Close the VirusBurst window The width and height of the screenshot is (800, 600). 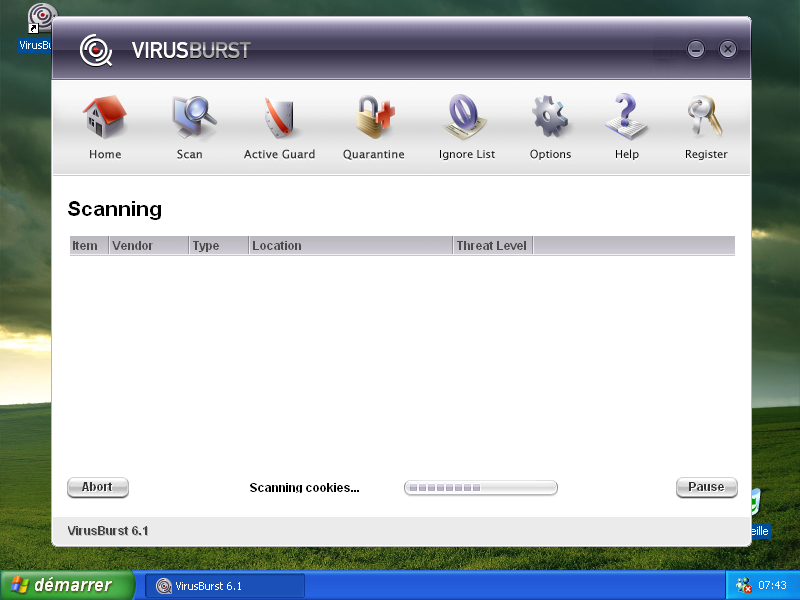click(x=728, y=49)
